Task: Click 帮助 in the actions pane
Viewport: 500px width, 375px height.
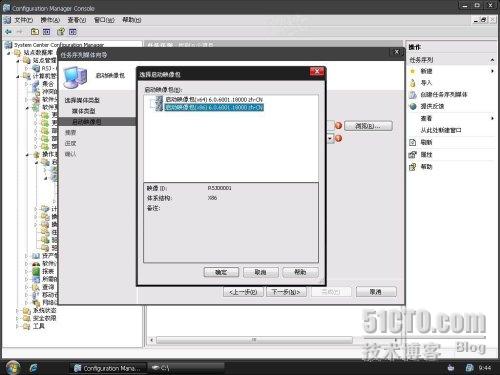Action: [x=426, y=166]
